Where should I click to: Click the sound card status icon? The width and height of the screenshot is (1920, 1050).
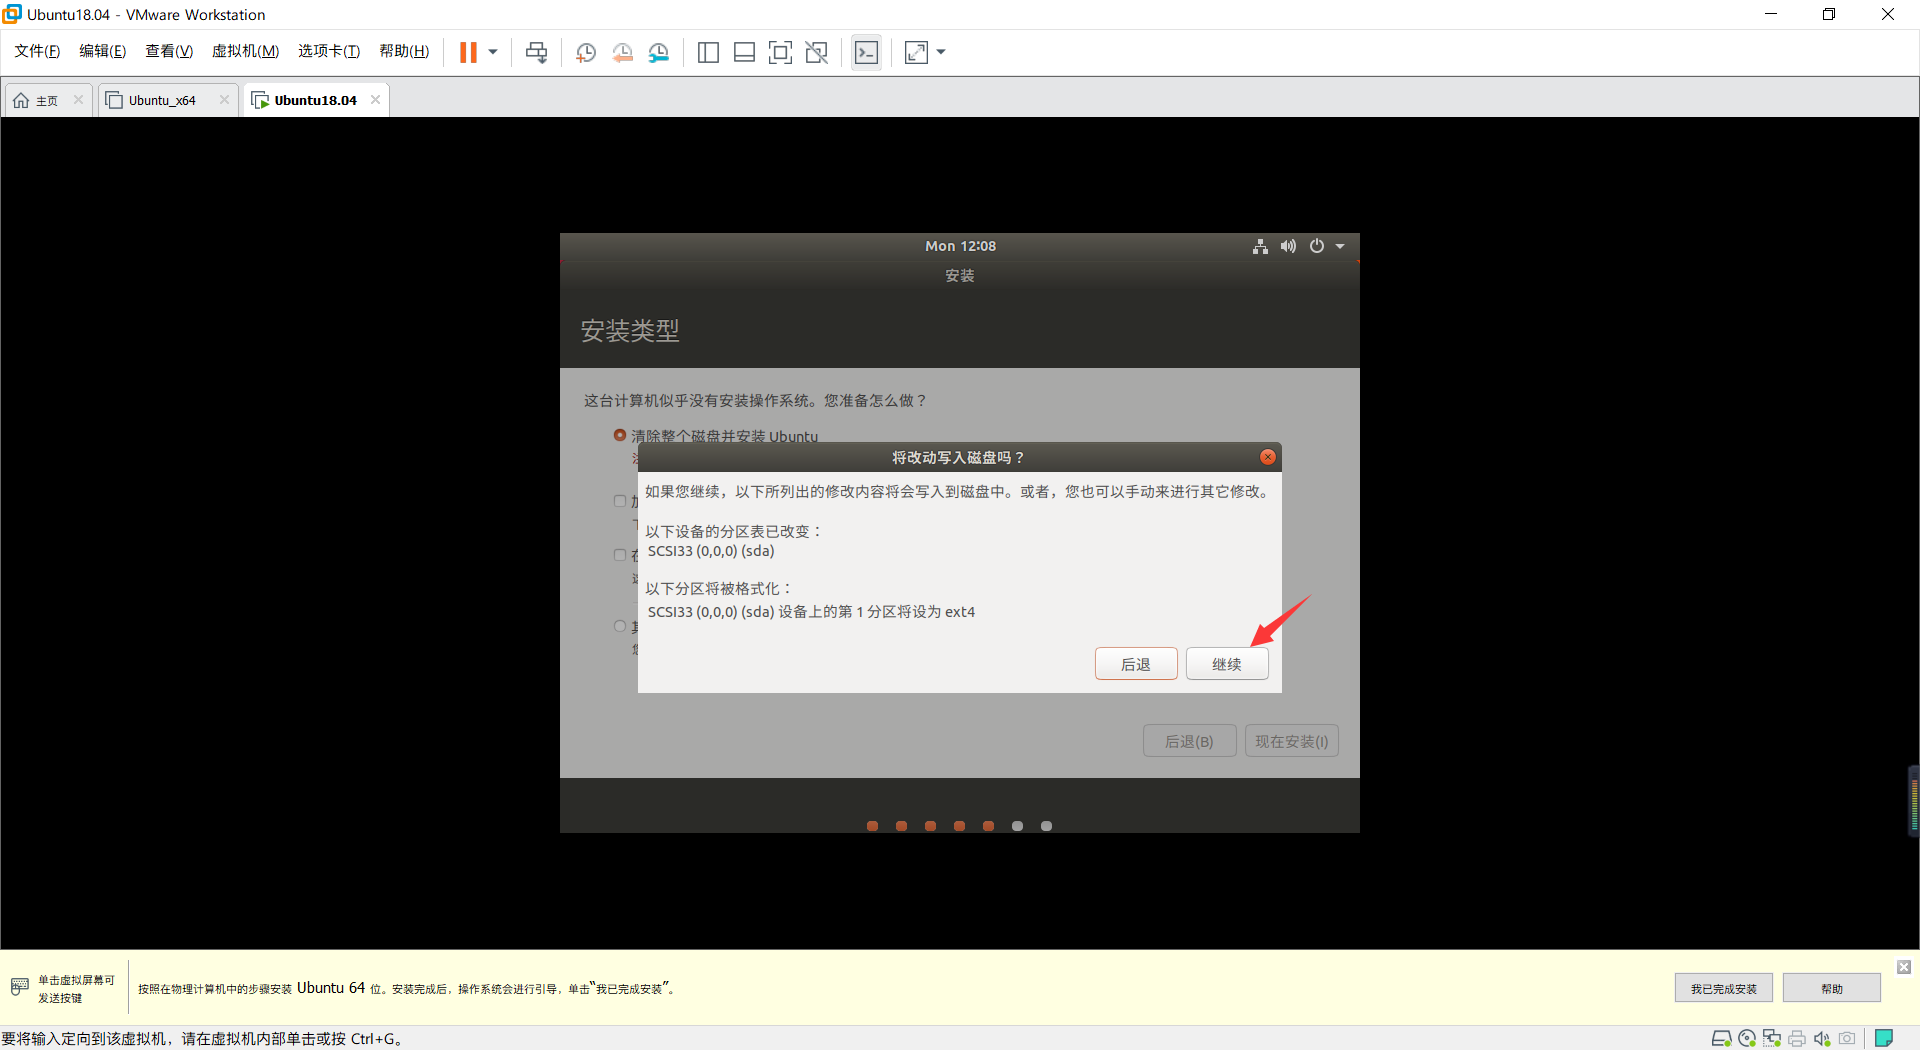pyautogui.click(x=1822, y=1038)
